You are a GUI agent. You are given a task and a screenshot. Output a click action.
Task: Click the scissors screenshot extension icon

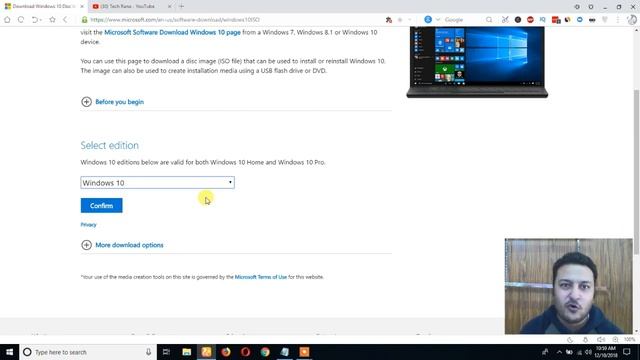[x=505, y=20]
